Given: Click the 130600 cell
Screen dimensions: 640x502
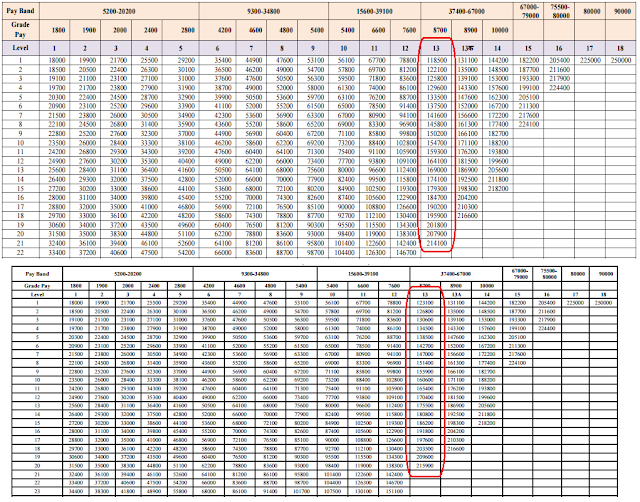Looking at the screenshot, I should (425, 320).
